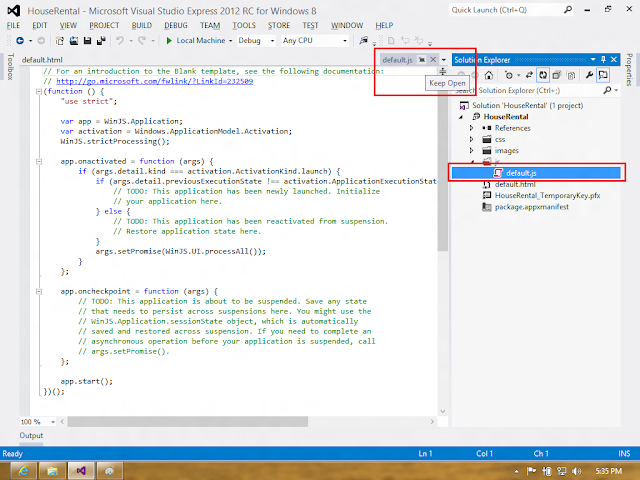Expand the References node
This screenshot has width=640, height=480.
pyautogui.click(x=471, y=128)
